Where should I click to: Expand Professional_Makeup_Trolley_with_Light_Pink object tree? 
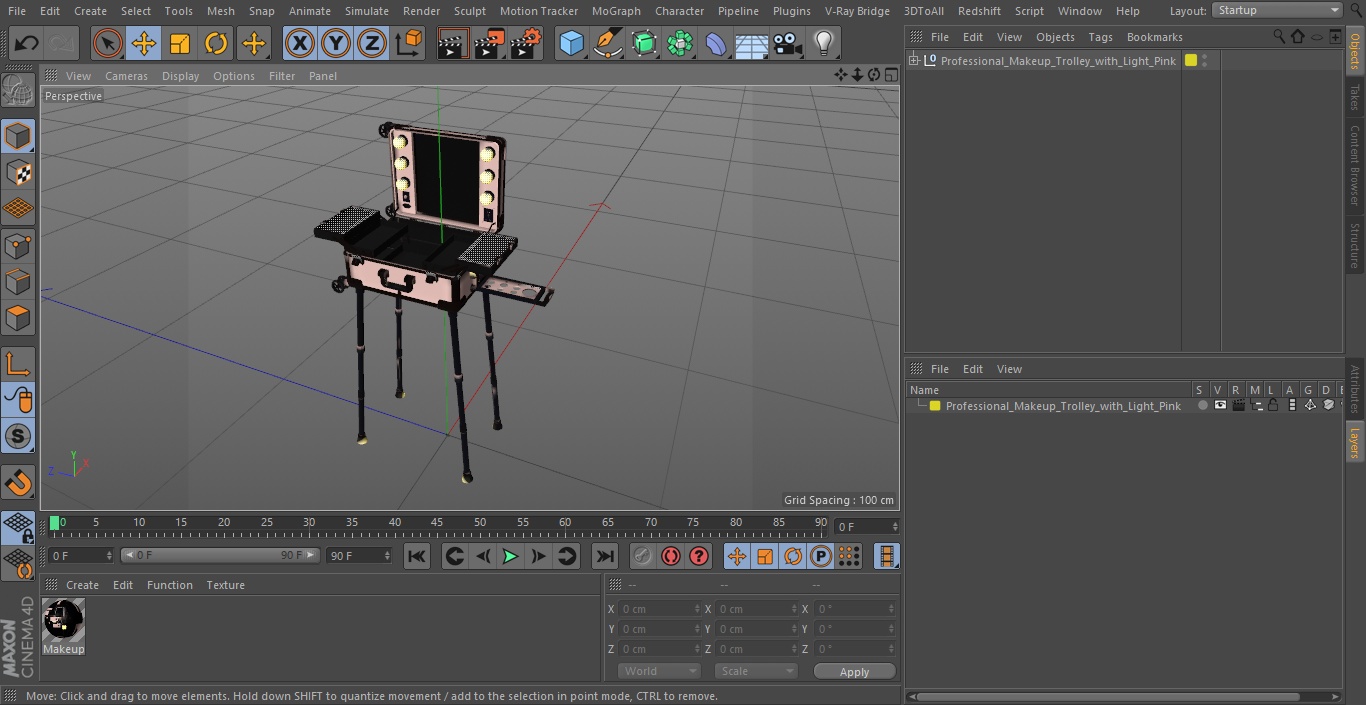click(913, 61)
